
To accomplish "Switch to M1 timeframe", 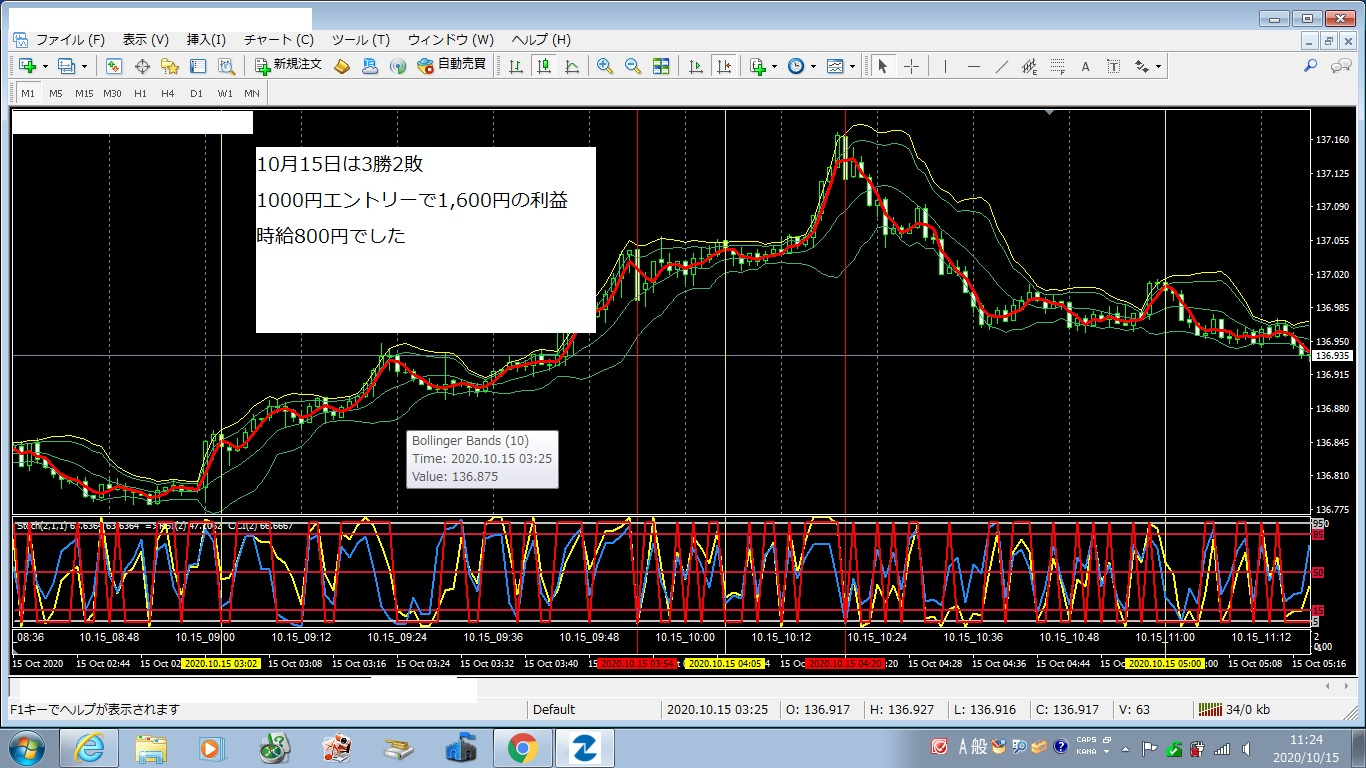I will (x=28, y=93).
